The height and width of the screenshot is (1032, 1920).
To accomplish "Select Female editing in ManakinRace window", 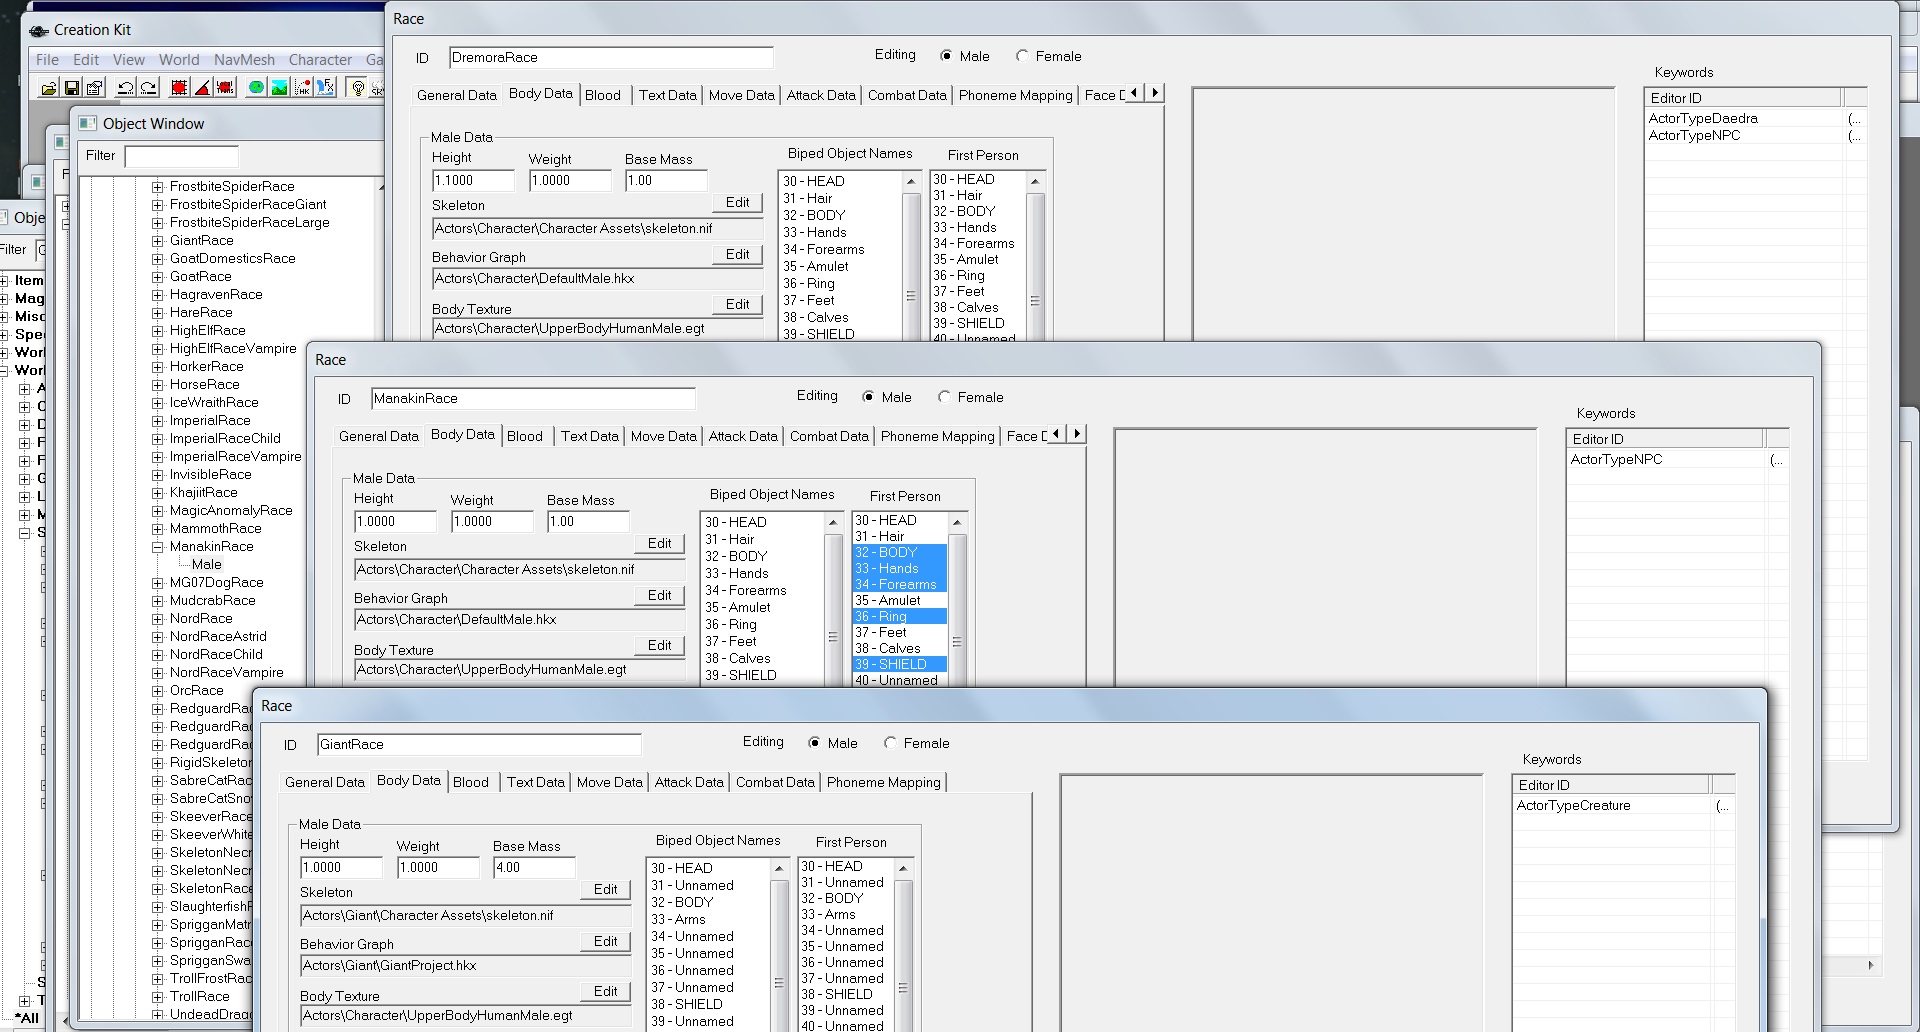I will pyautogui.click(x=944, y=397).
